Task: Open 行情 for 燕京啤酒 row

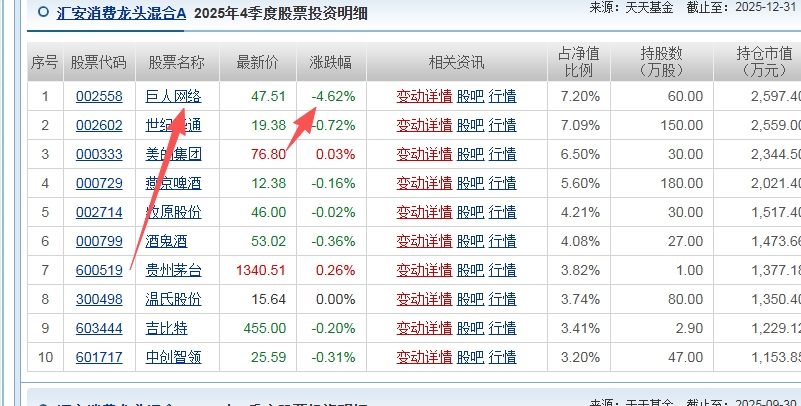Action: [503, 183]
